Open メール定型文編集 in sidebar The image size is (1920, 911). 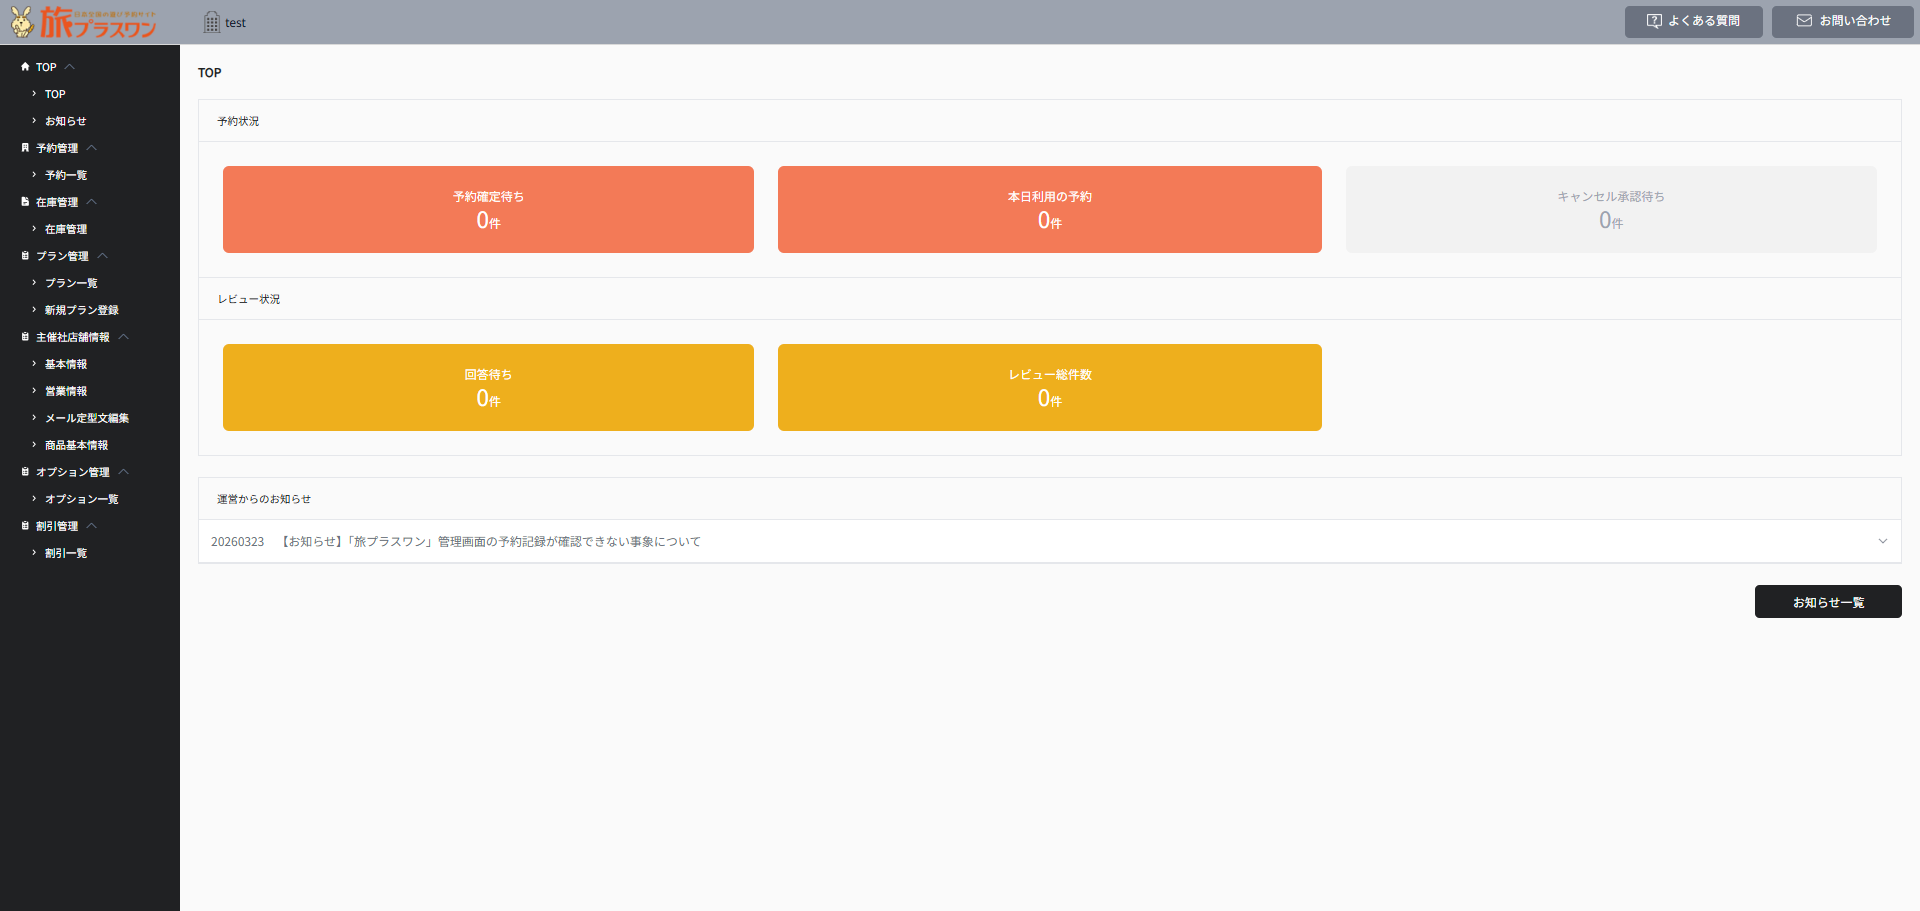click(x=86, y=418)
